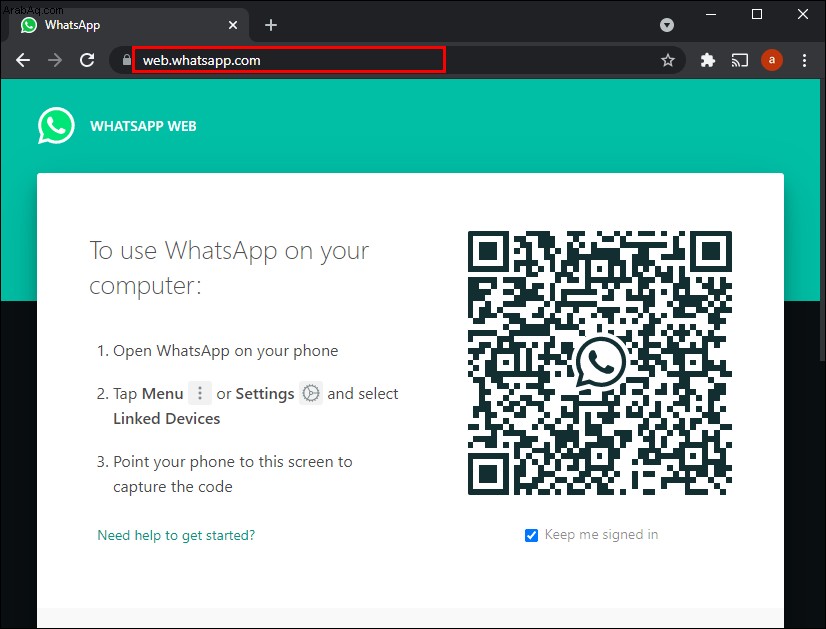This screenshot has width=826, height=629.
Task: Open Chrome's three-dot menu
Action: pyautogui.click(x=804, y=60)
